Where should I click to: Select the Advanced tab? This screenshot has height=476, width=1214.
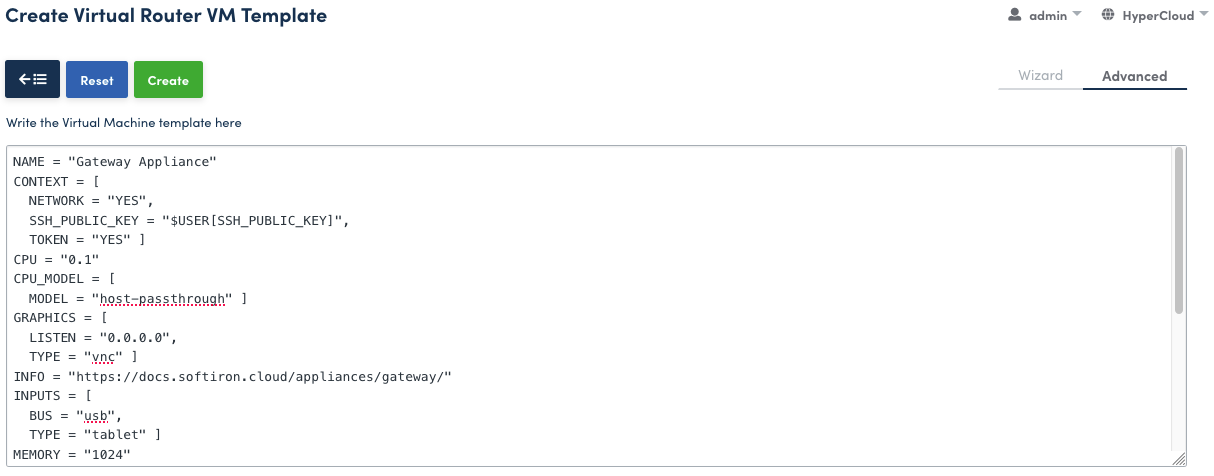(x=1134, y=76)
